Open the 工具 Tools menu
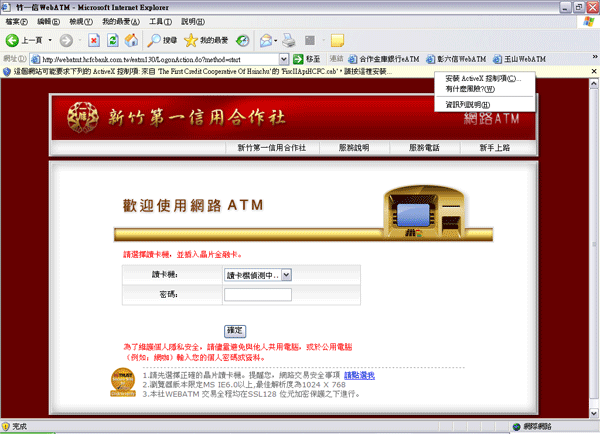Viewport: 600px width, 434px height. click(160, 22)
